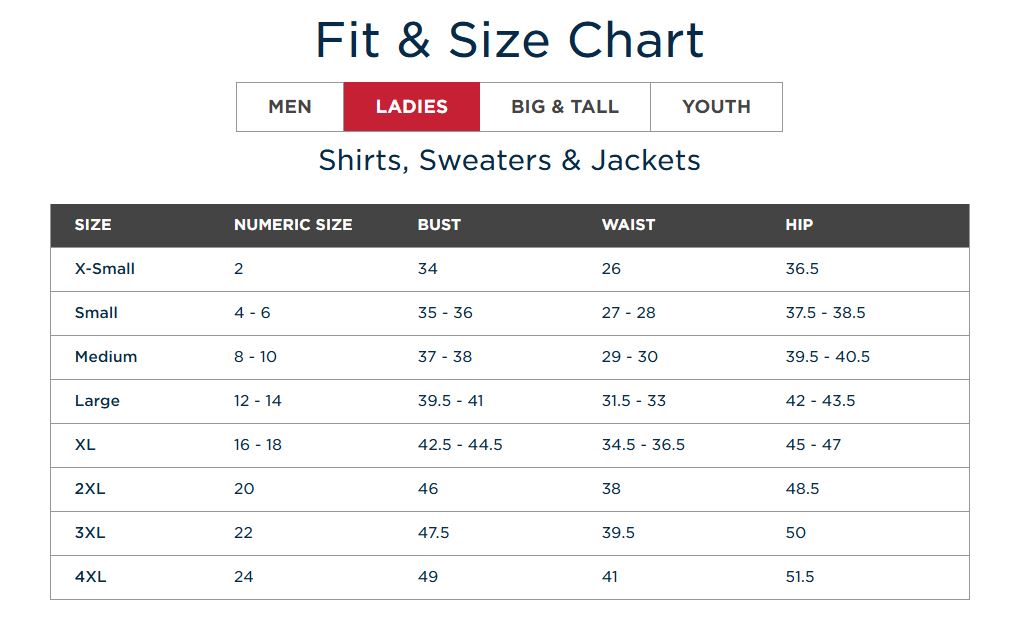
Task: Click the HIP column header
Action: (799, 225)
